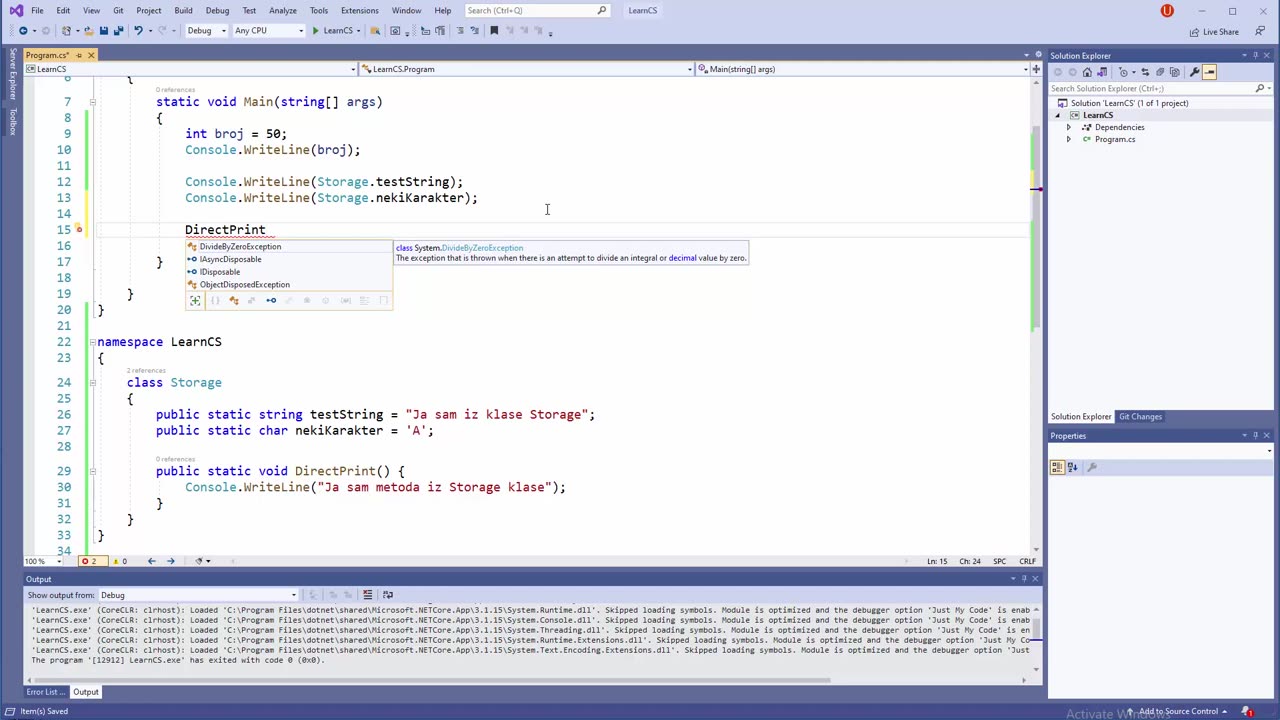
Task: Open the LearnCS.Program type dropdown
Action: coord(526,69)
